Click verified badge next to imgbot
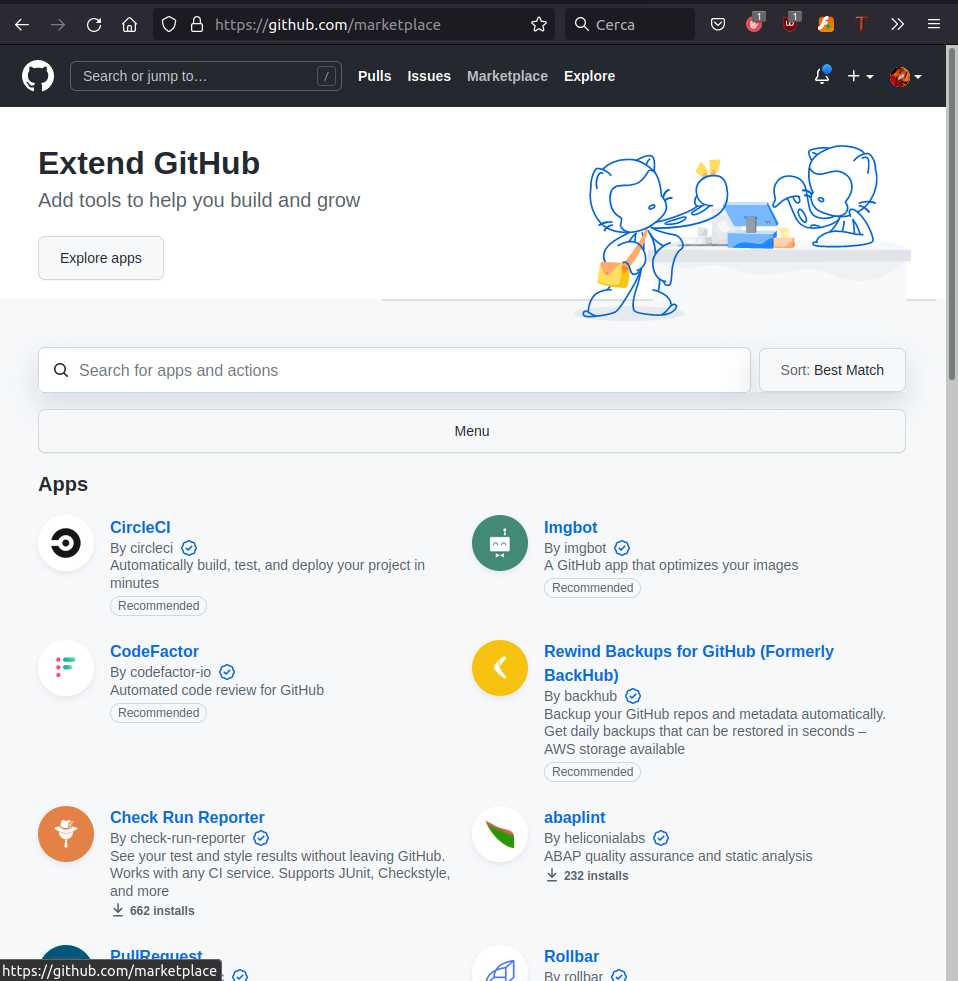Screen dimensions: 958x981 coord(622,548)
